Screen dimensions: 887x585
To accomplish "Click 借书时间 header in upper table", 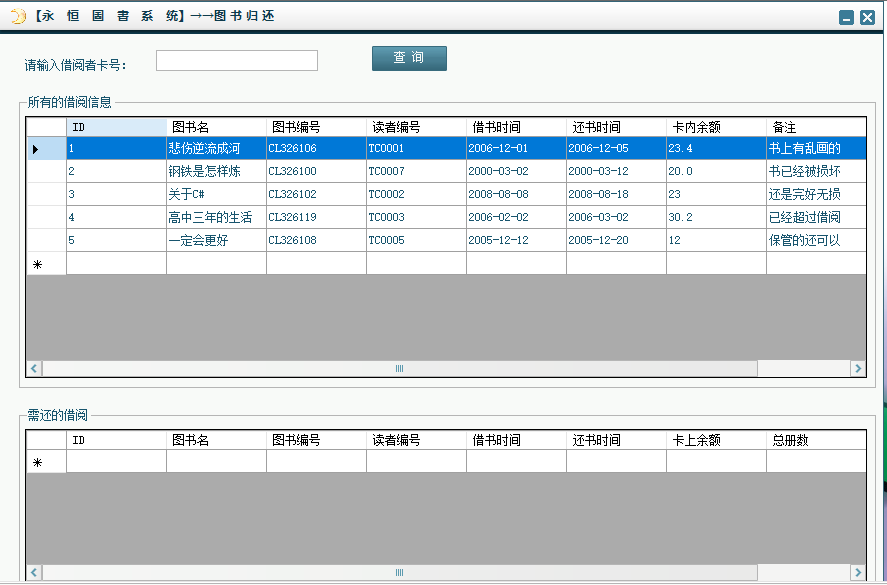I will pos(516,127).
